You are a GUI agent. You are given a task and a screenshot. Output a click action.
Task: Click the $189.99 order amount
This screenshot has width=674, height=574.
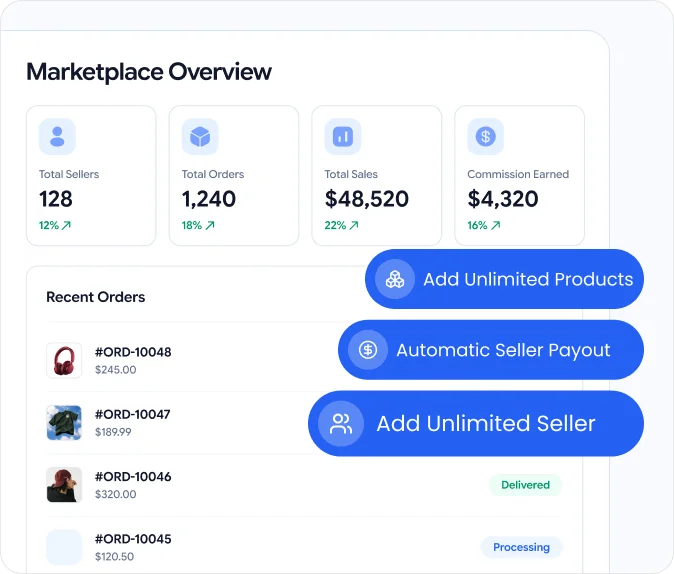[113, 432]
